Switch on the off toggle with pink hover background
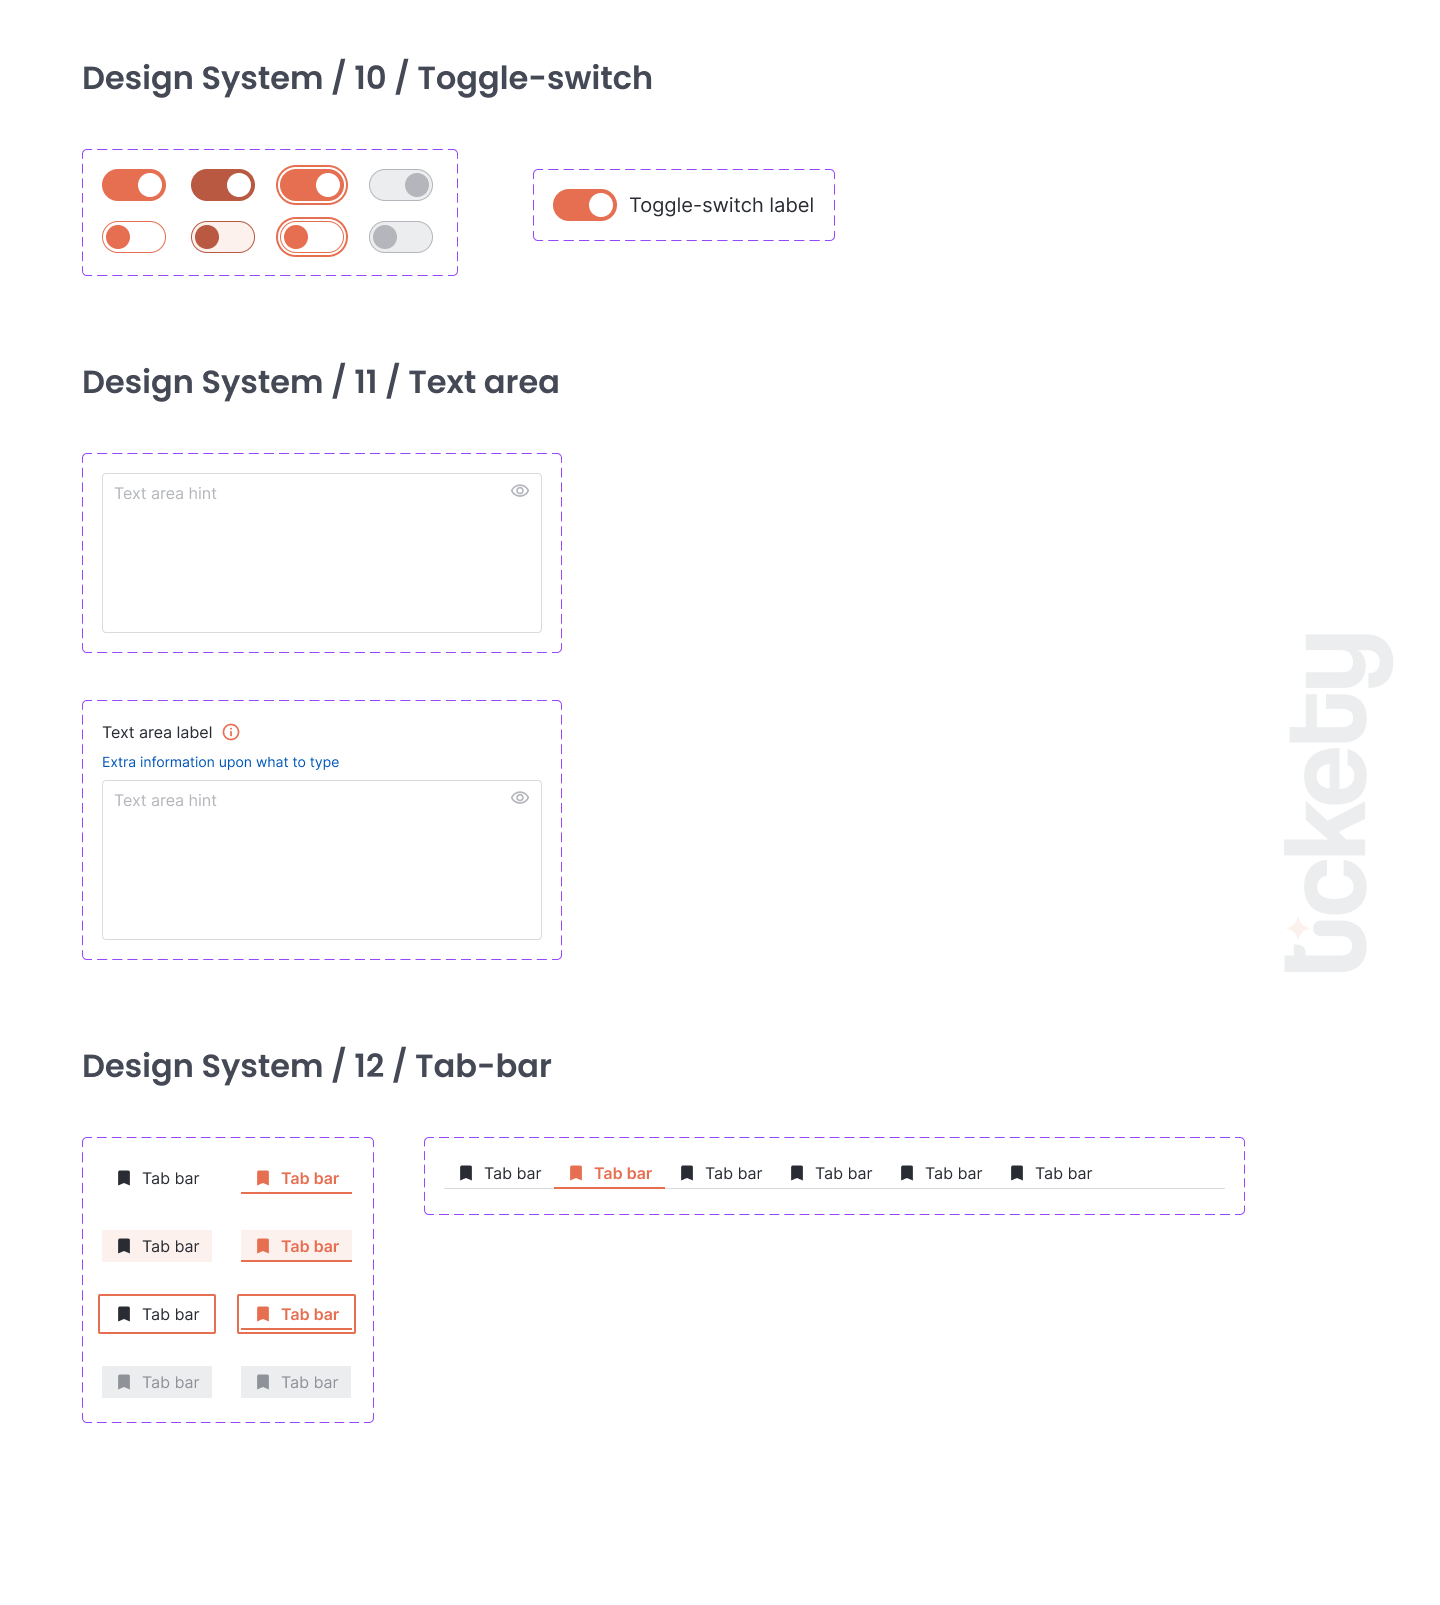Image resolution: width=1440 pixels, height=1605 pixels. [x=223, y=237]
